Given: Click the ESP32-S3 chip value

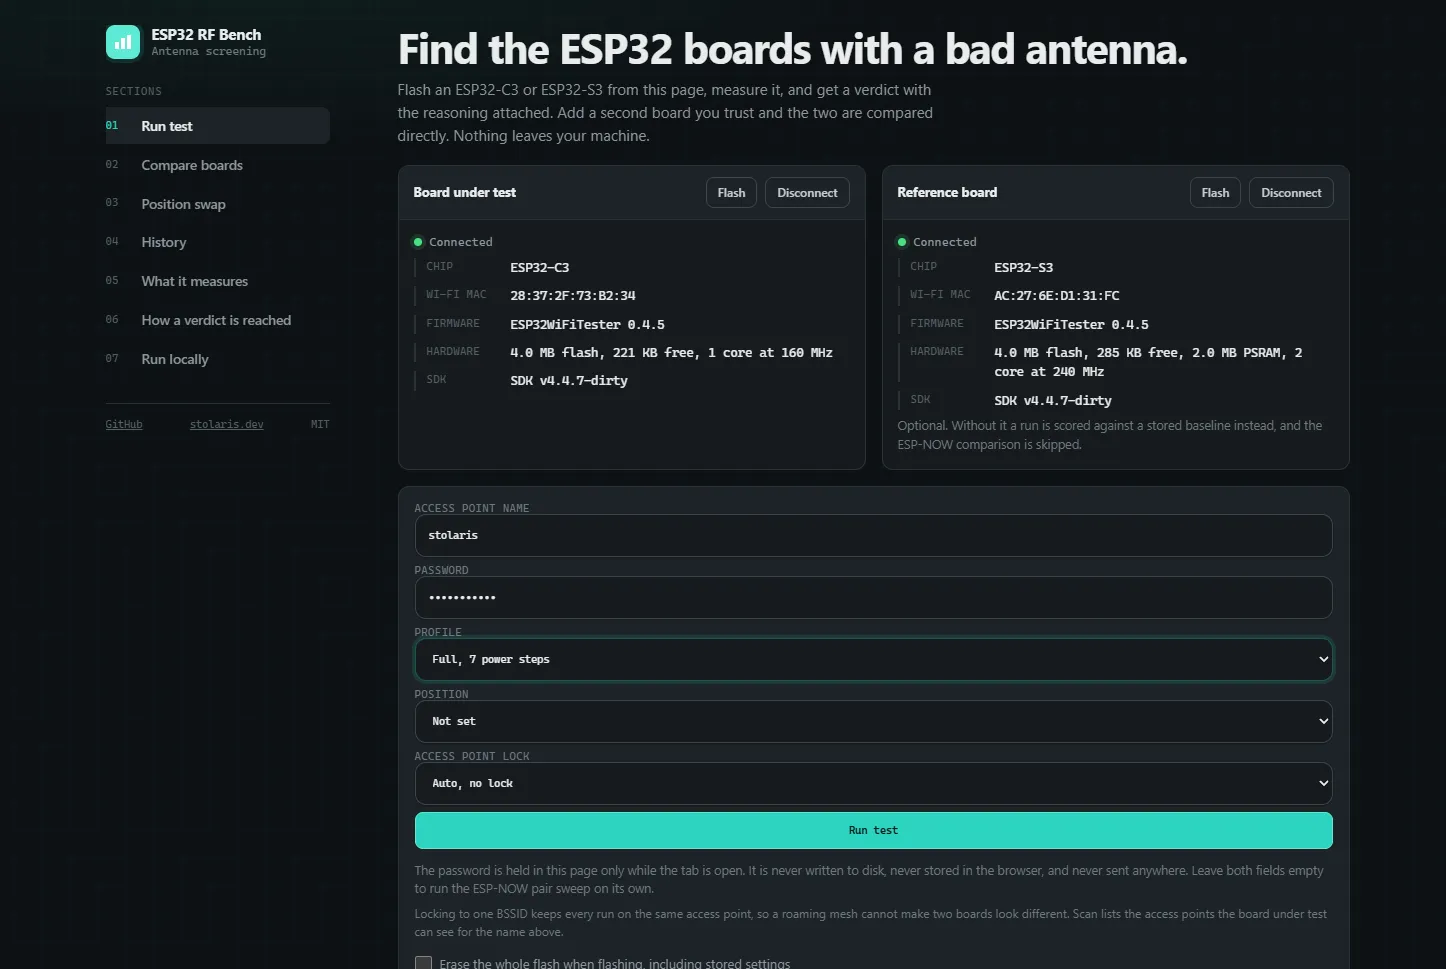Looking at the screenshot, I should [x=1023, y=268].
